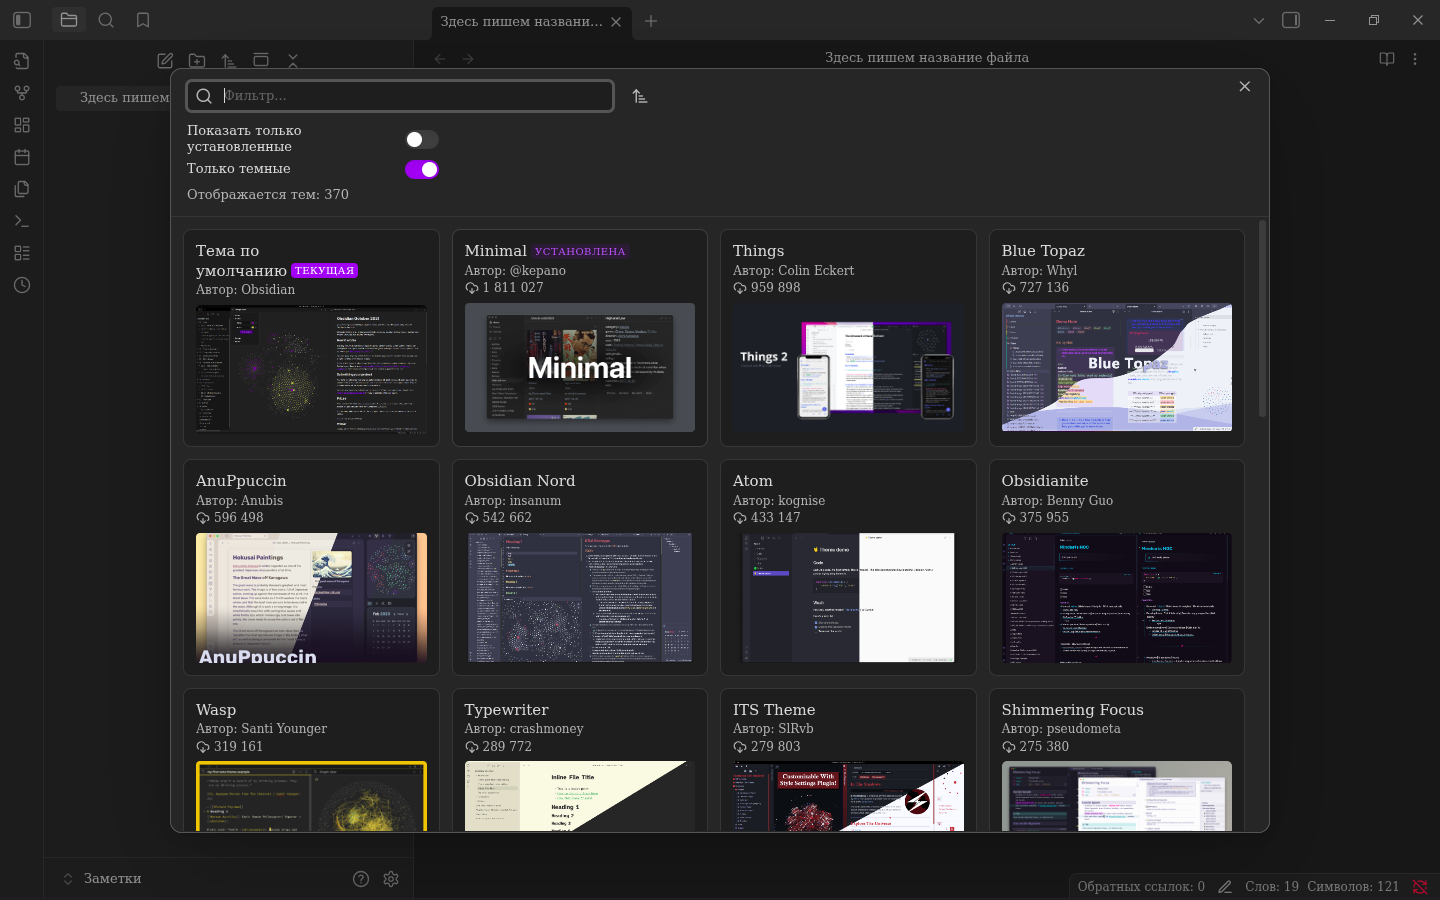Open today's daily note calendar icon
The height and width of the screenshot is (900, 1440).
22,157
